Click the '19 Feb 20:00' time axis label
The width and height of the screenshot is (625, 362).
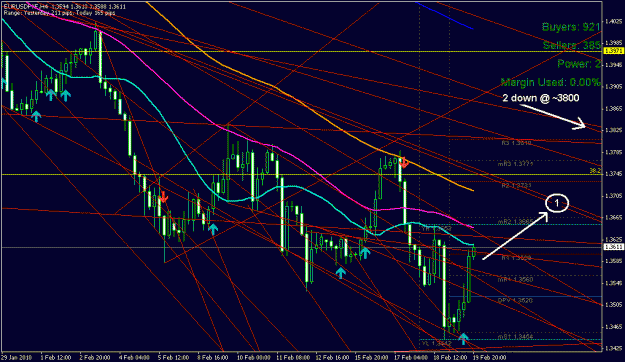click(490, 357)
